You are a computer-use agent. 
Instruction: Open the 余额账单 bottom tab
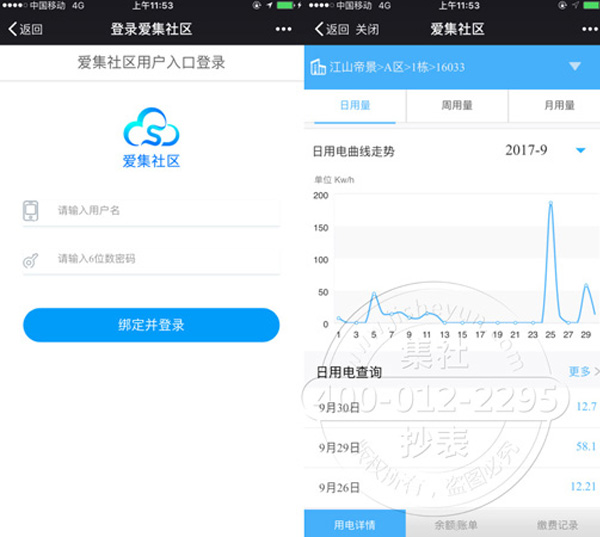tap(456, 523)
